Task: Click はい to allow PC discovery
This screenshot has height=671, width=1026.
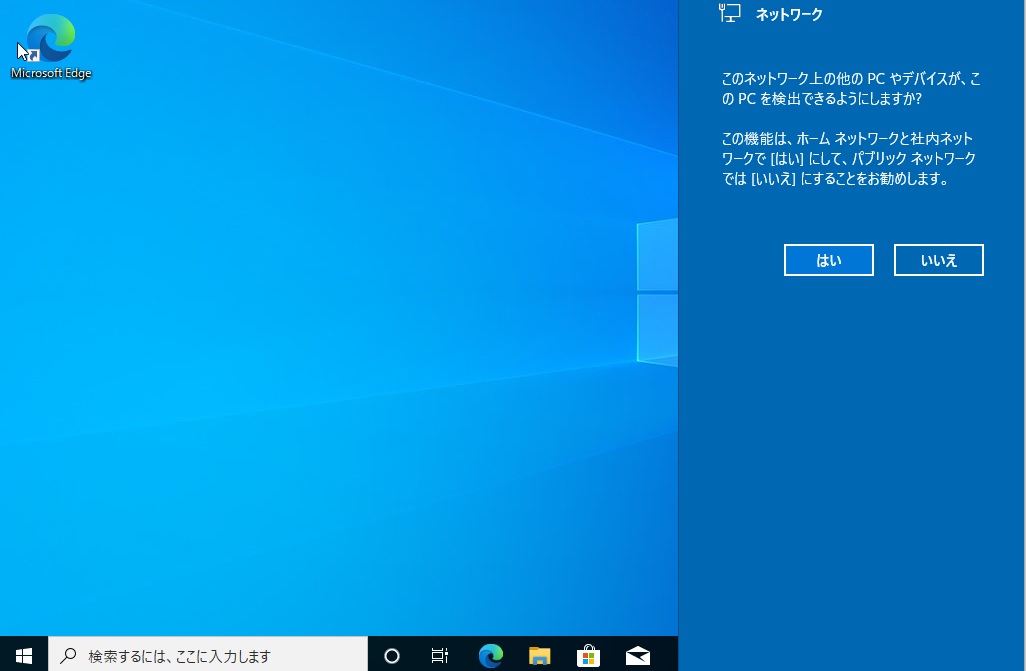Action: coord(828,260)
